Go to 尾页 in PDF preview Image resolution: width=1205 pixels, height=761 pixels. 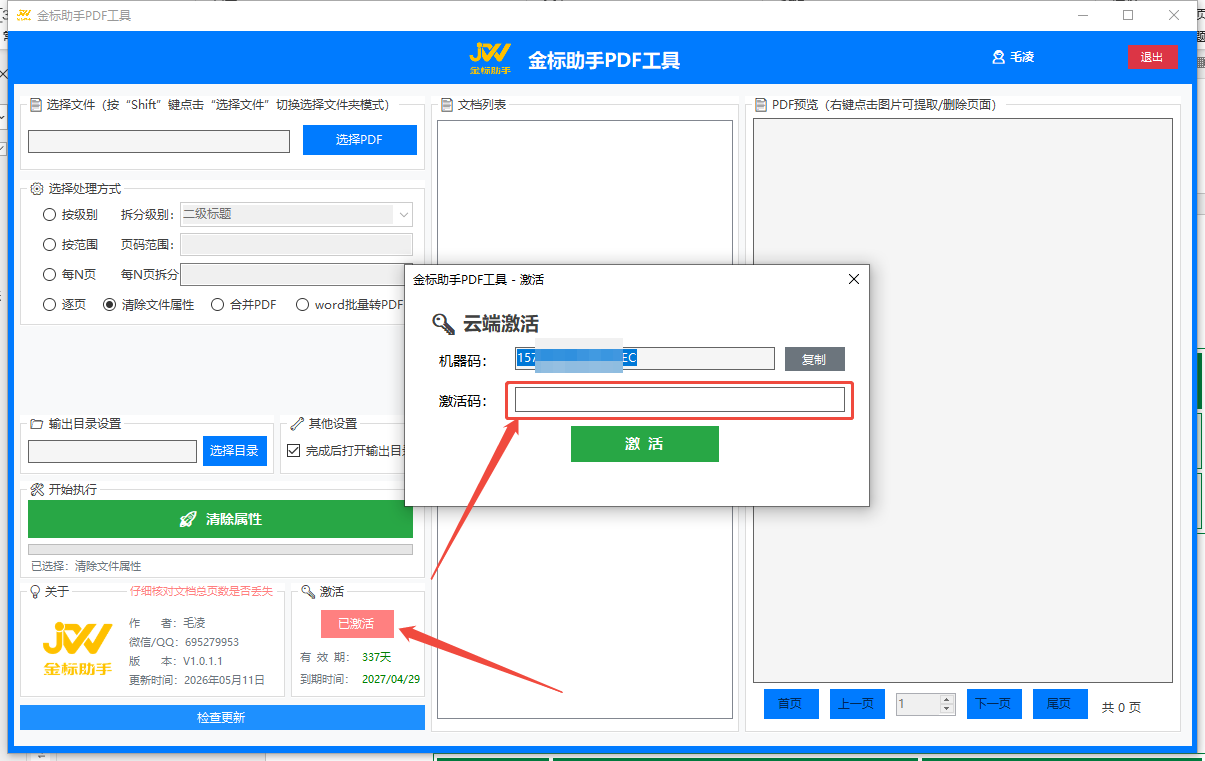point(1060,704)
